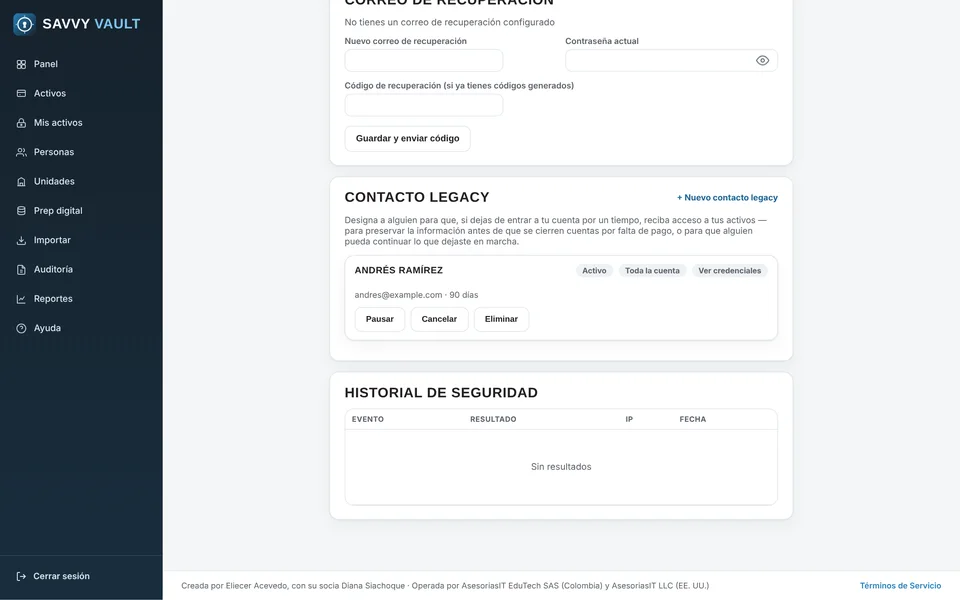Focus the Contraseña actual field
This screenshot has height=600, width=960.
pyautogui.click(x=671, y=61)
